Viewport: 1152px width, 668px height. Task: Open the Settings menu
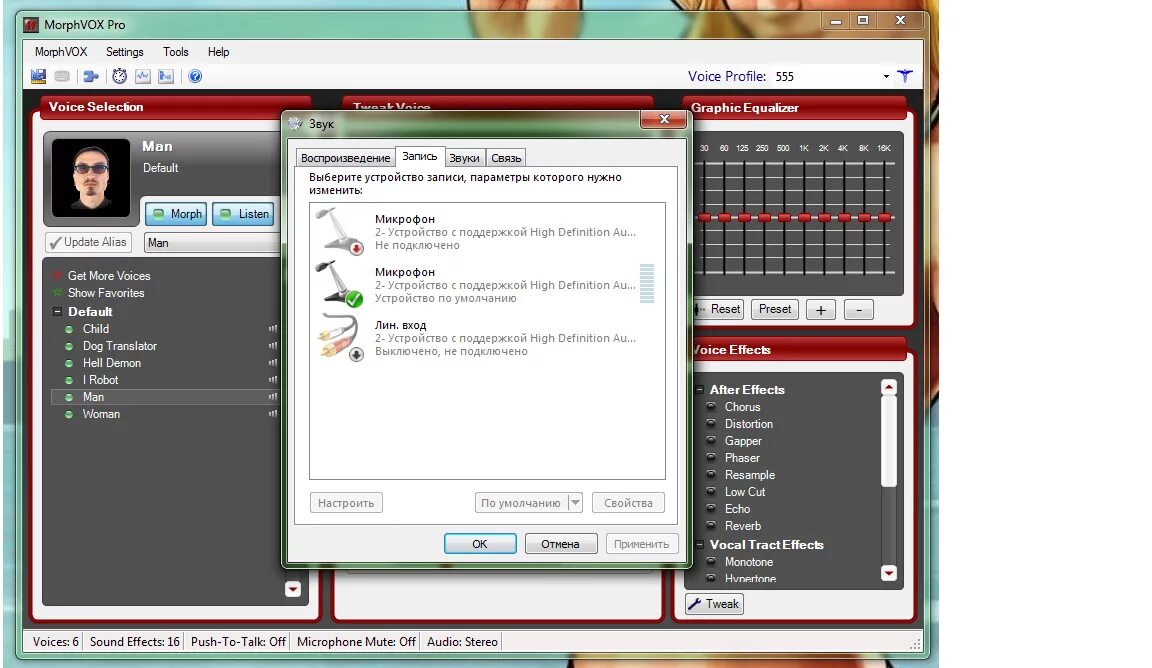pos(124,52)
